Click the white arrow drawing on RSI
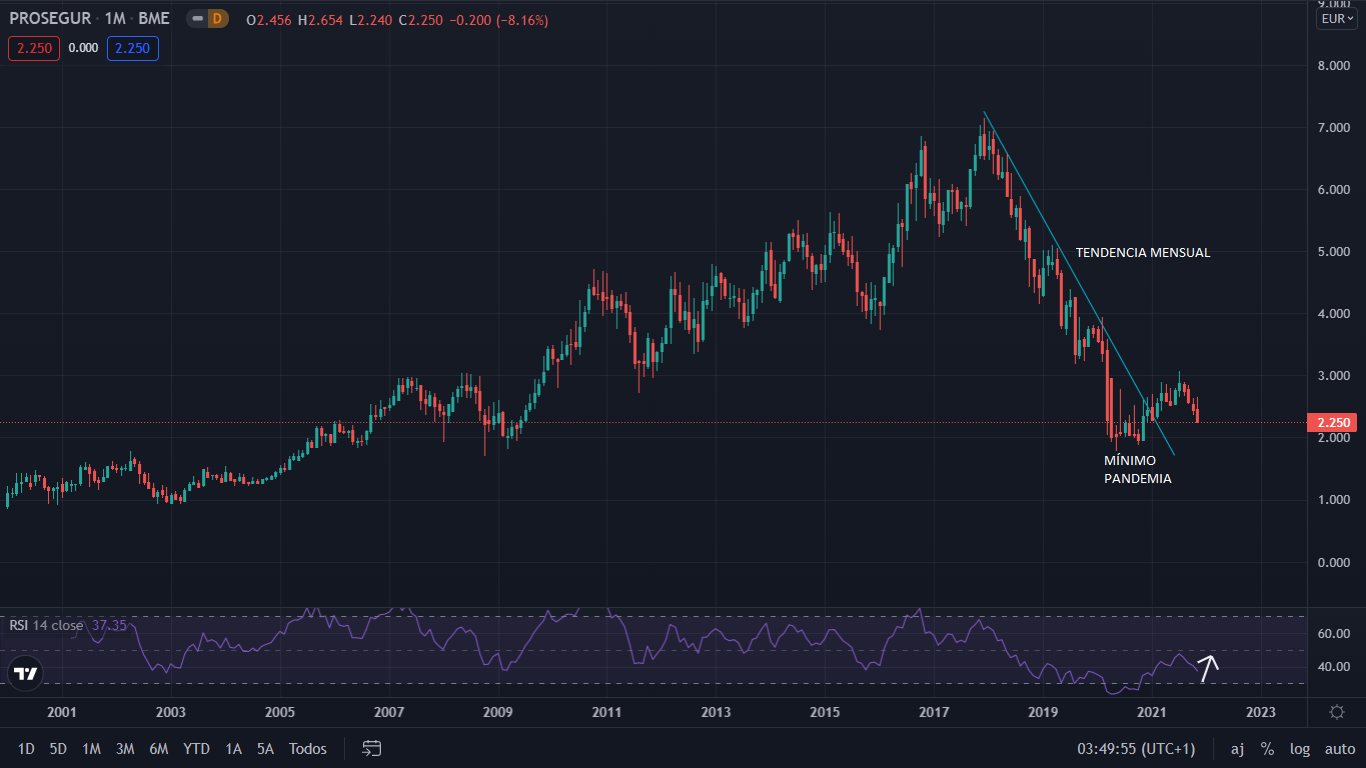The width and height of the screenshot is (1366, 768). coord(1208,668)
